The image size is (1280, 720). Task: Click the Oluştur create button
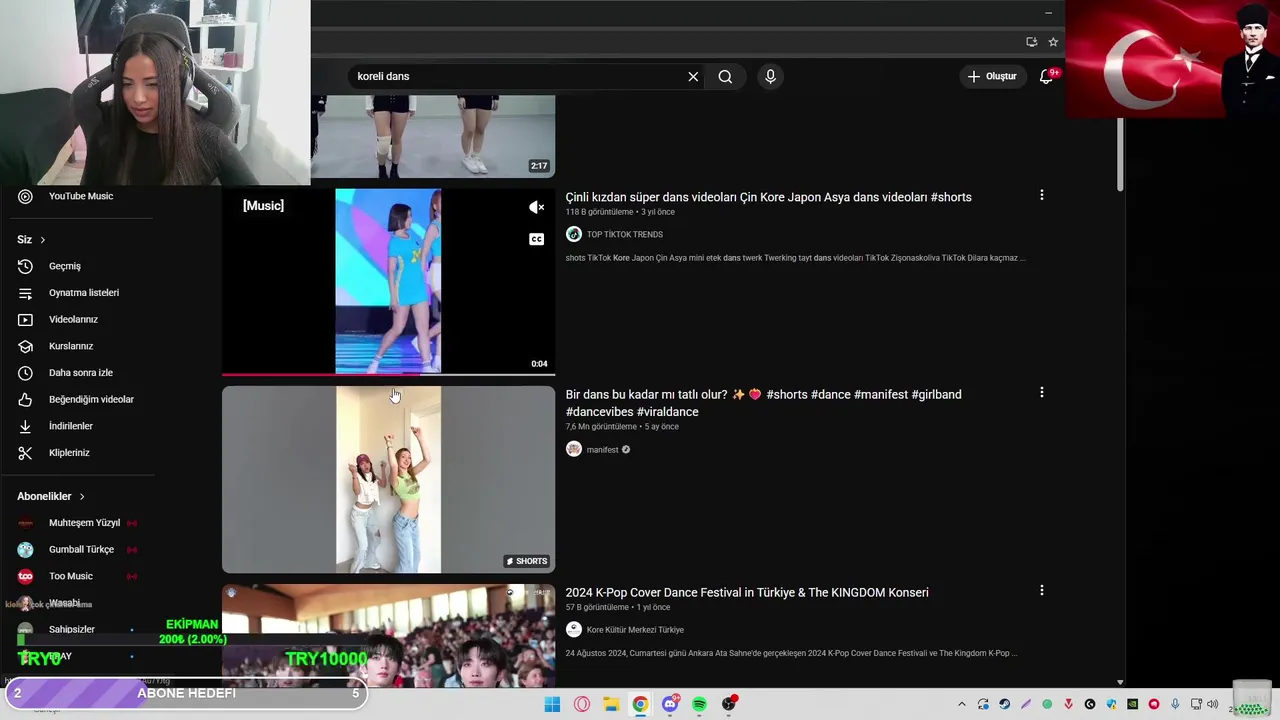point(992,76)
